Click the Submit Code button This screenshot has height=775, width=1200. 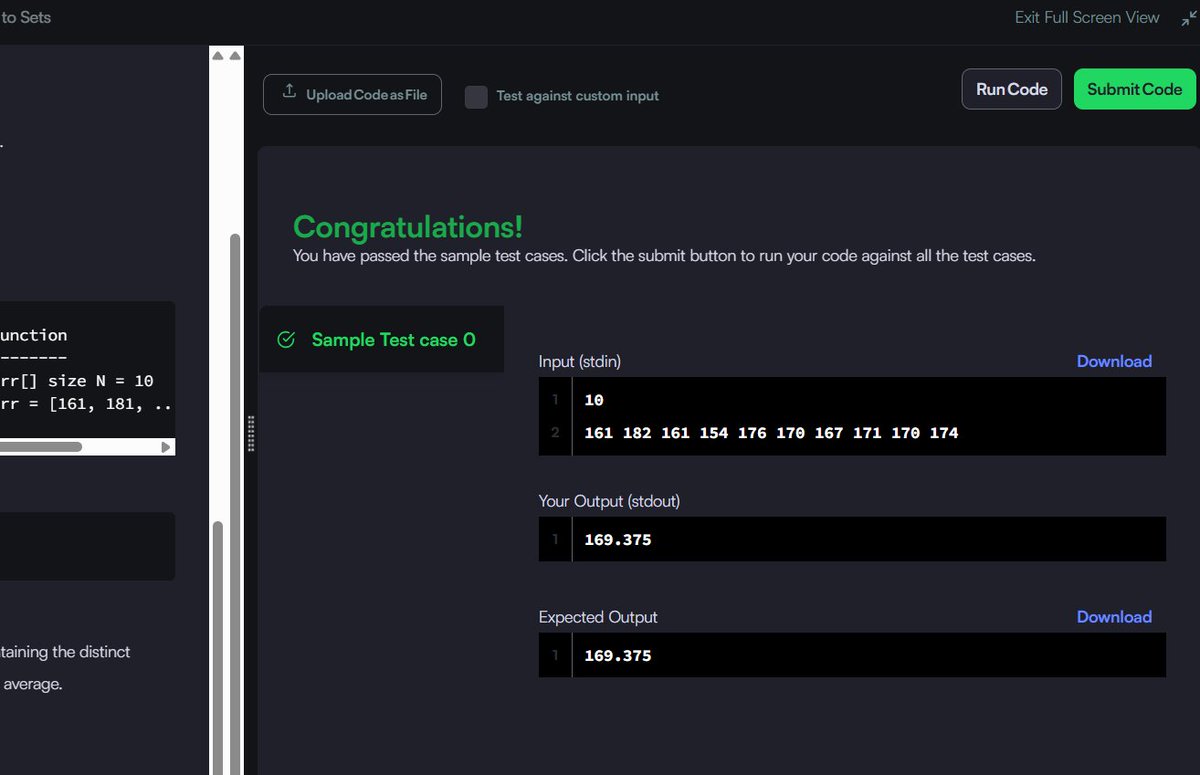coord(1134,89)
